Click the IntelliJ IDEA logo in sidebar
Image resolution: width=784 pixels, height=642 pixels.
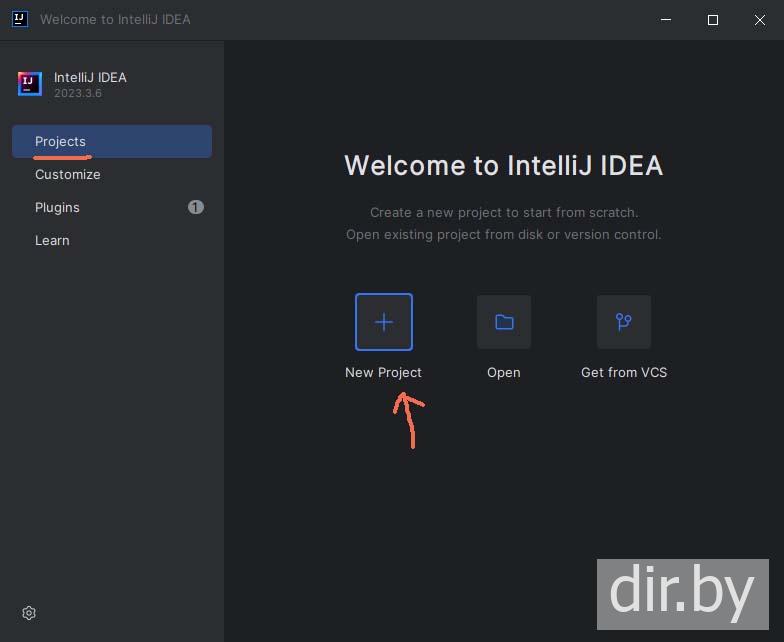[x=30, y=84]
